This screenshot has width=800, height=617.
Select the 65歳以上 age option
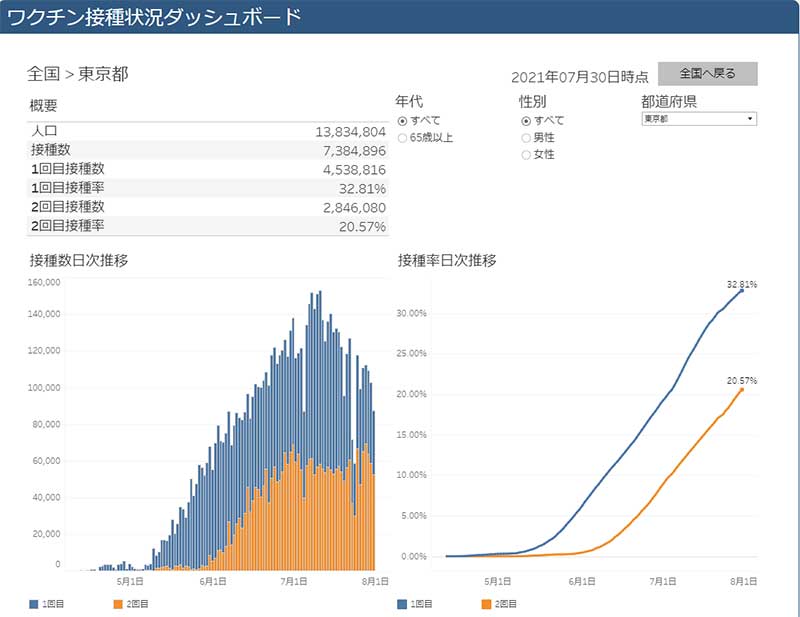point(403,138)
